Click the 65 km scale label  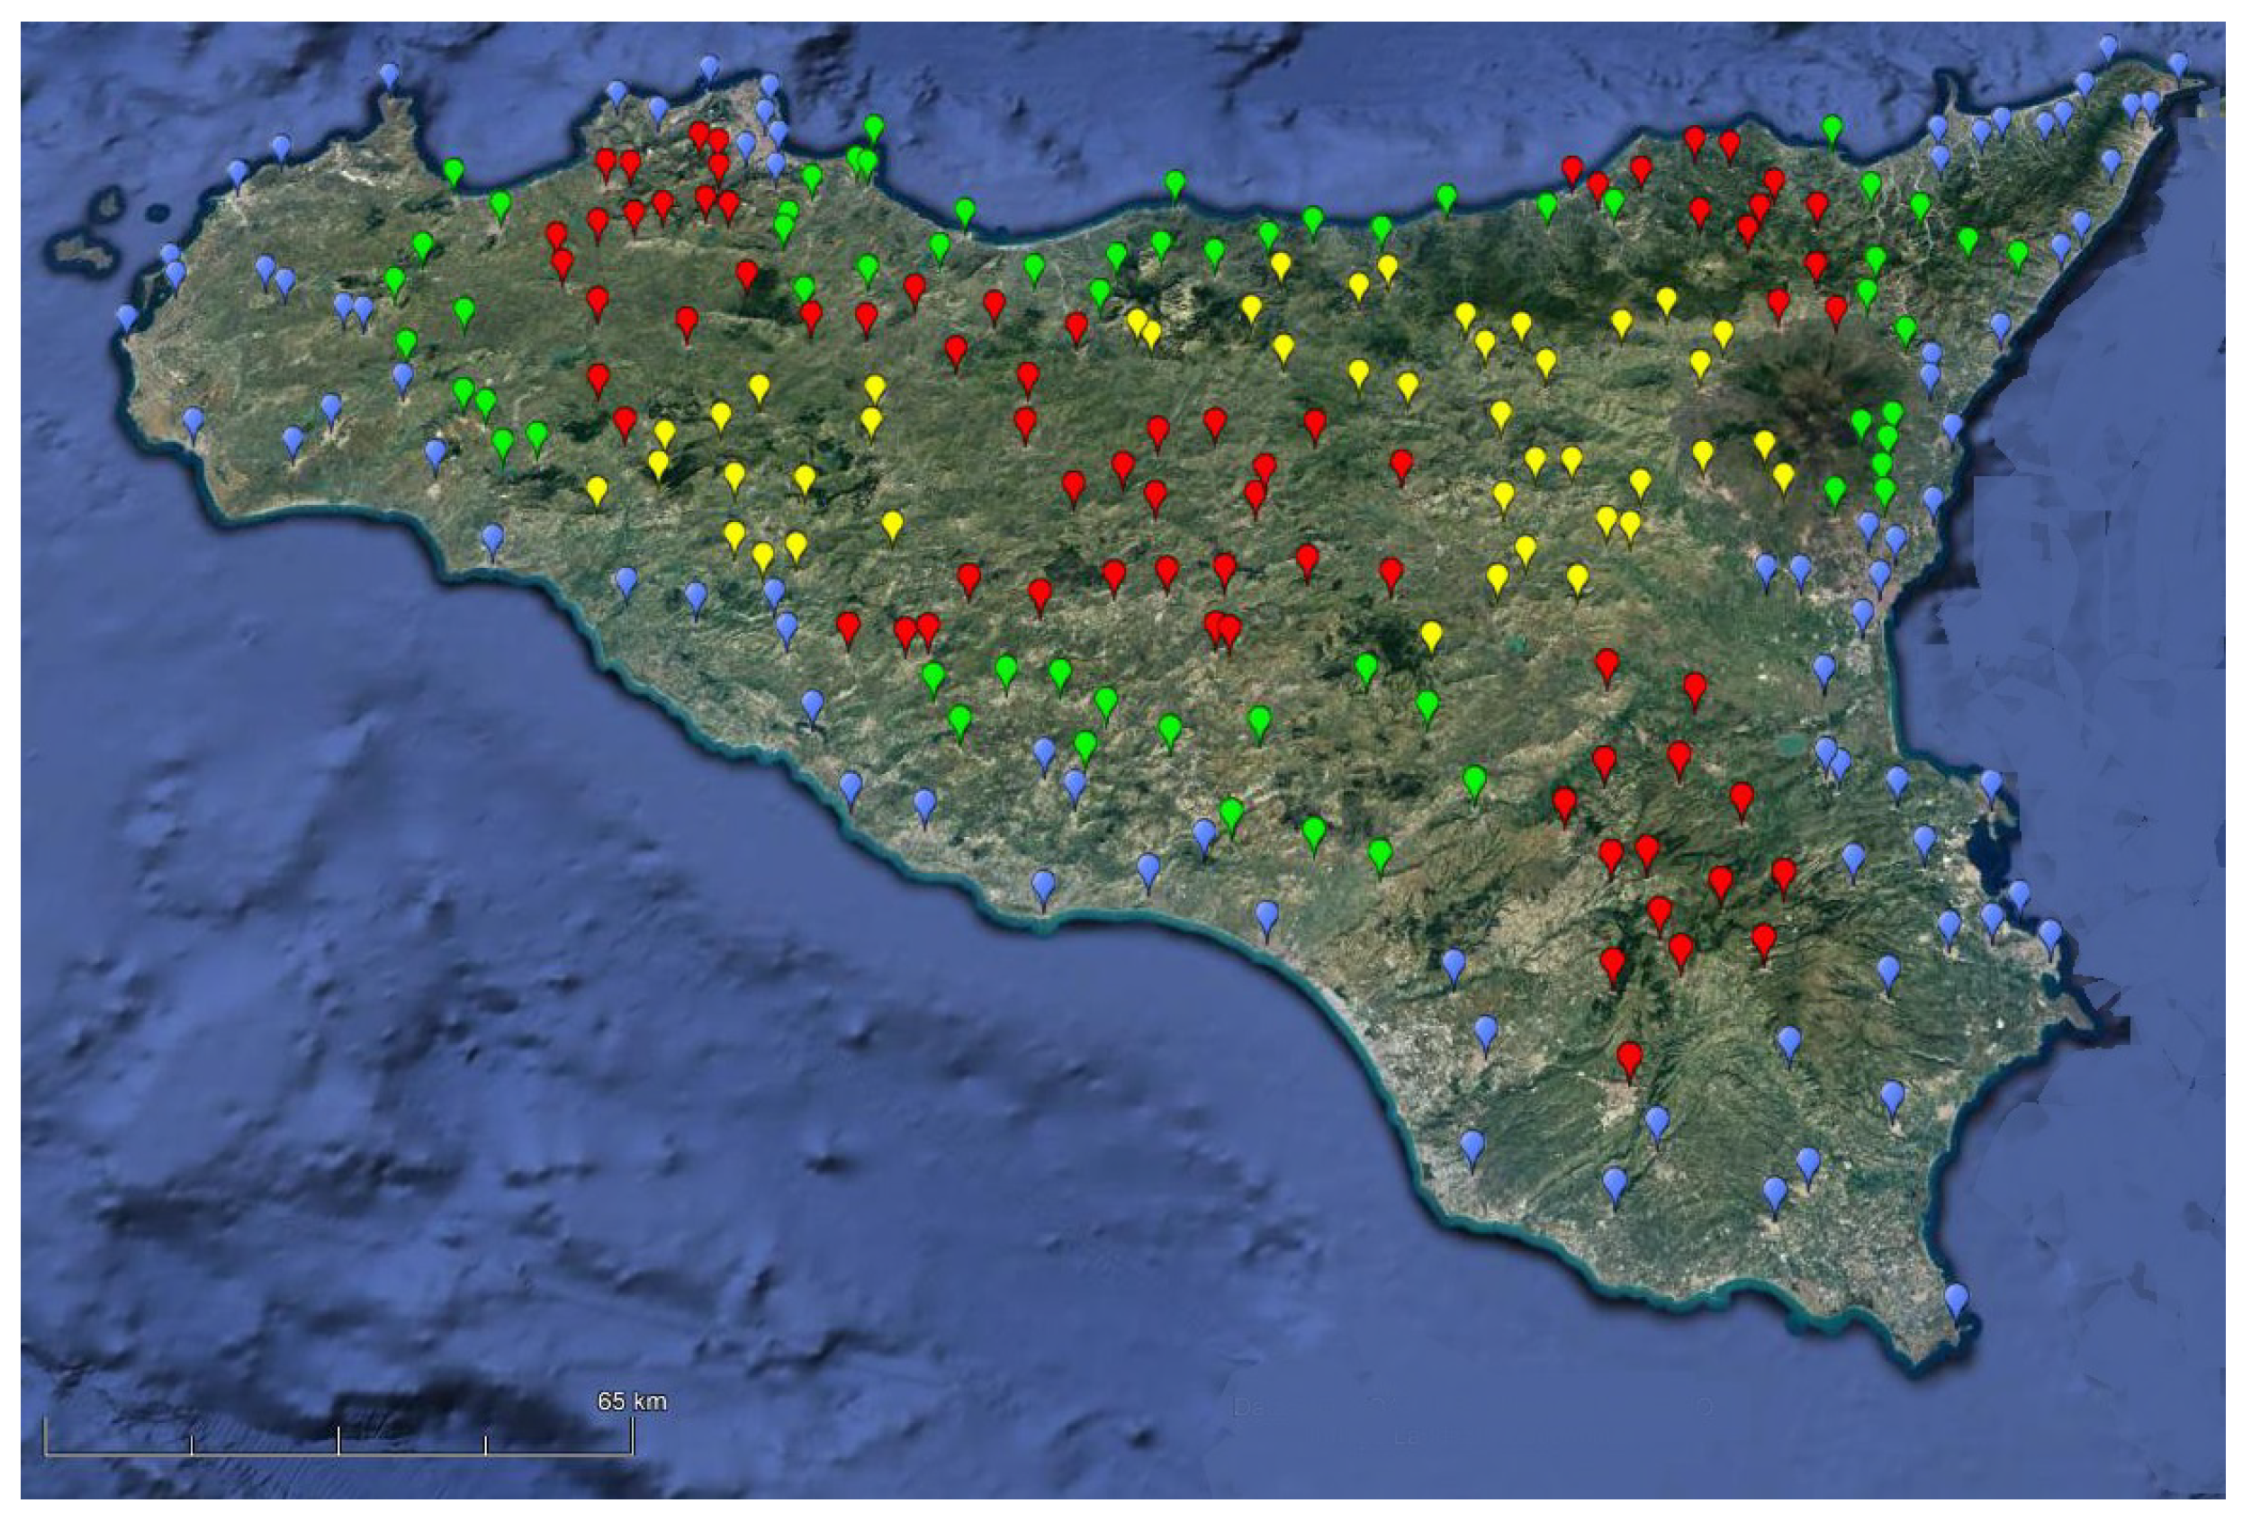[631, 1401]
